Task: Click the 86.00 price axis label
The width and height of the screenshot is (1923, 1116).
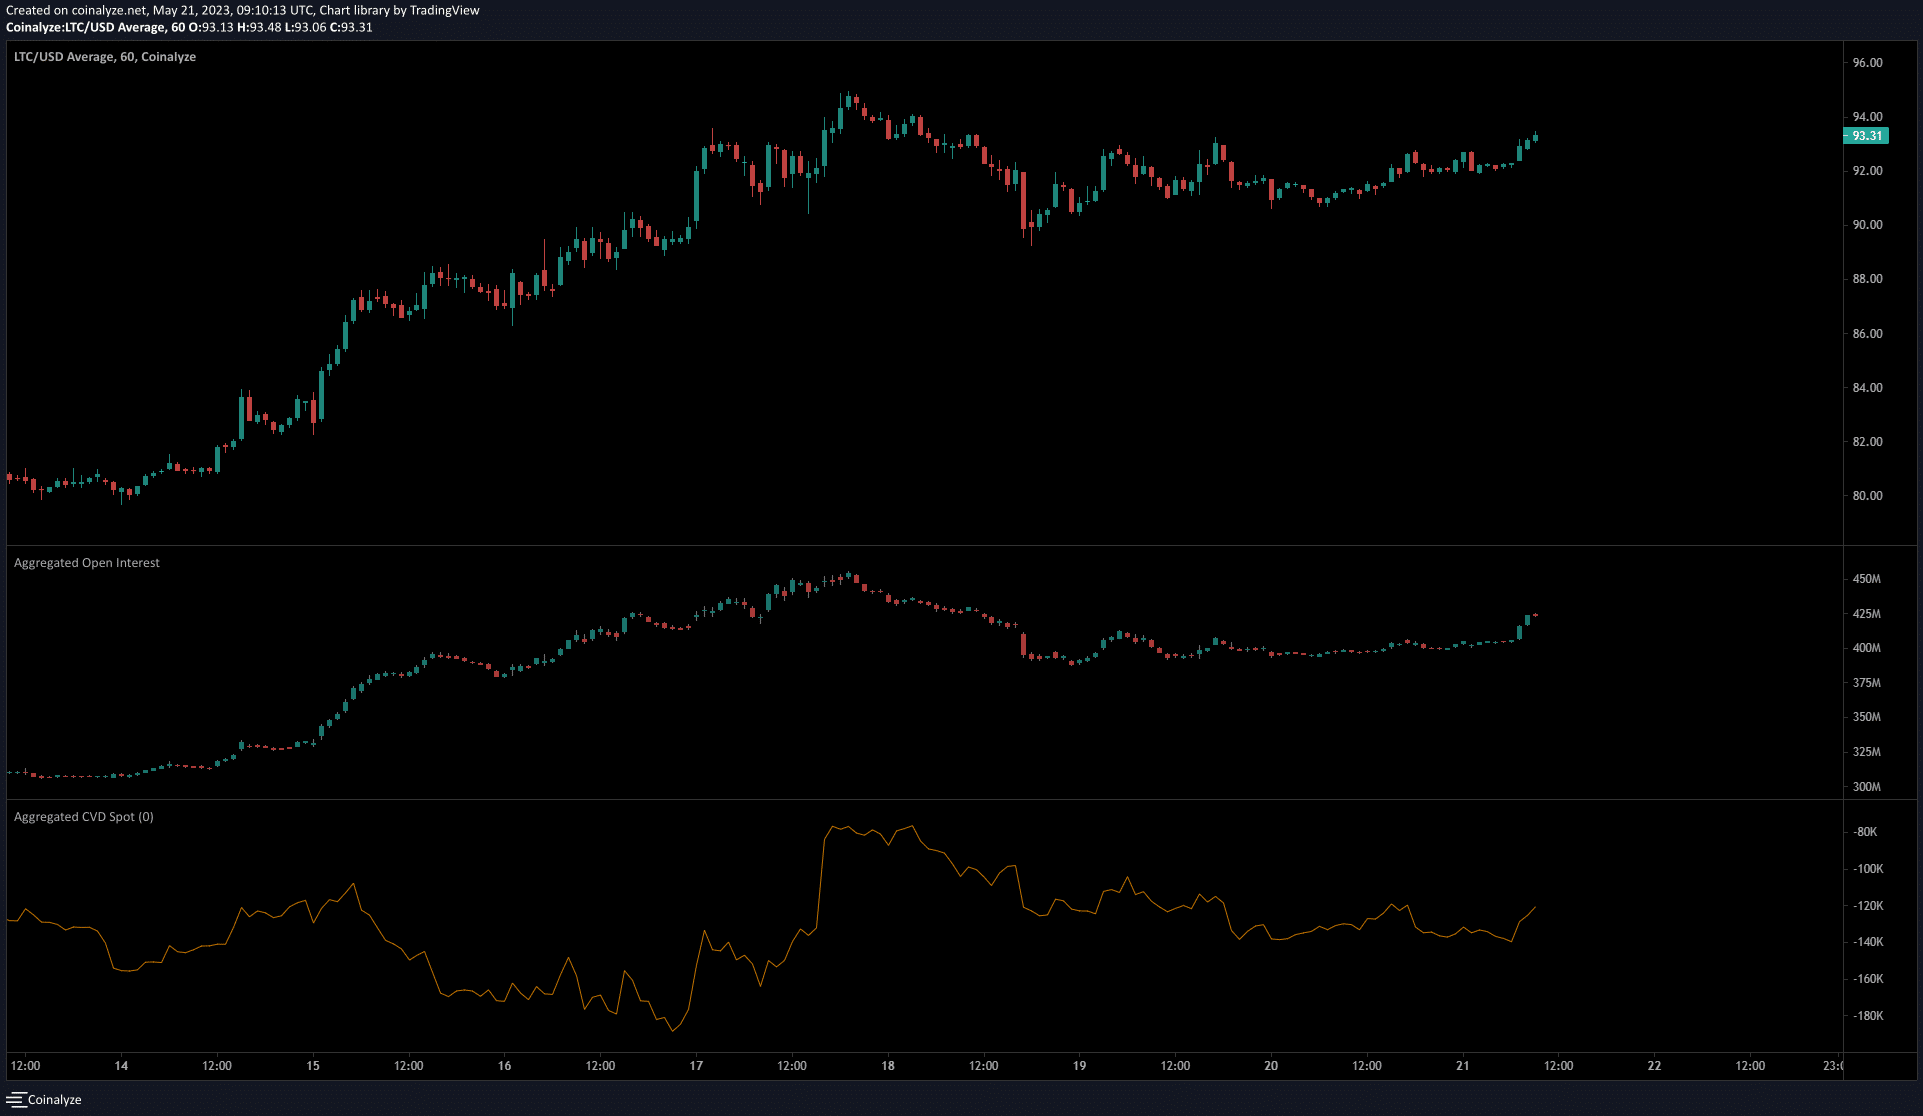Action: click(x=1867, y=334)
